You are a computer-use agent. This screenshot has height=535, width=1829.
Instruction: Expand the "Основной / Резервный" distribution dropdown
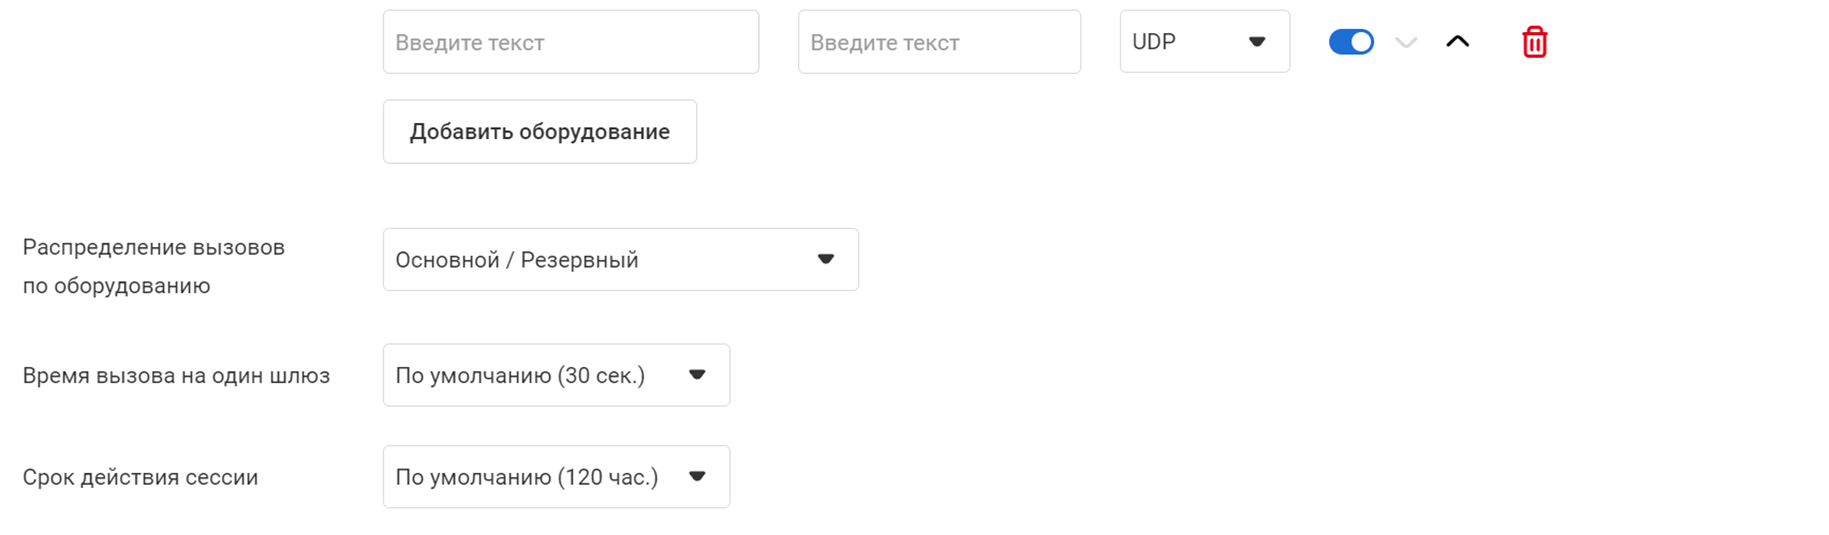[x=620, y=260]
